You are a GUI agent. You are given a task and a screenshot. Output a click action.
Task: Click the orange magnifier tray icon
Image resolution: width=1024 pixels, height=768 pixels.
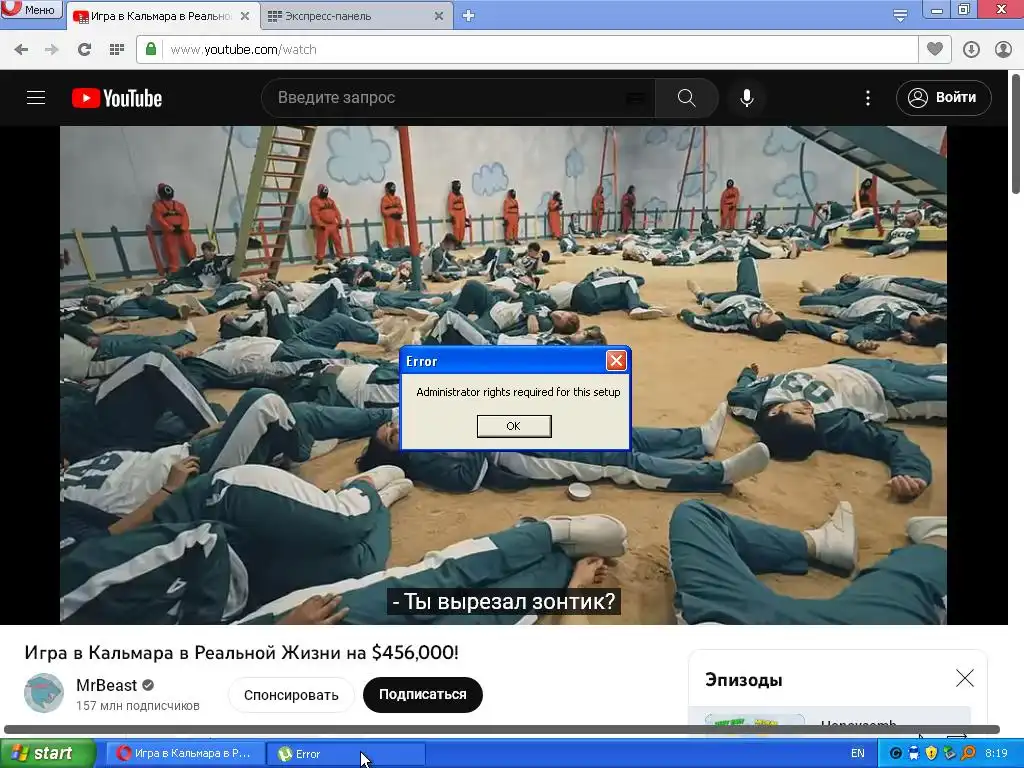[968, 754]
